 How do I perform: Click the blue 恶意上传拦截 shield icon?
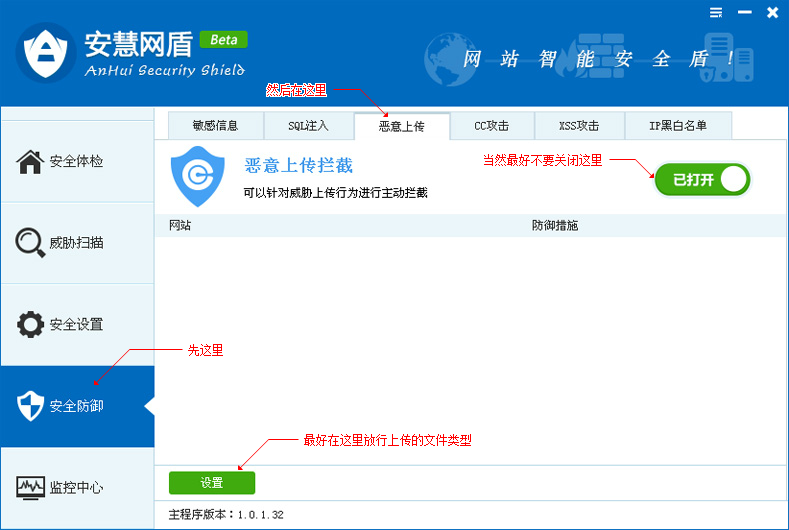pos(198,177)
